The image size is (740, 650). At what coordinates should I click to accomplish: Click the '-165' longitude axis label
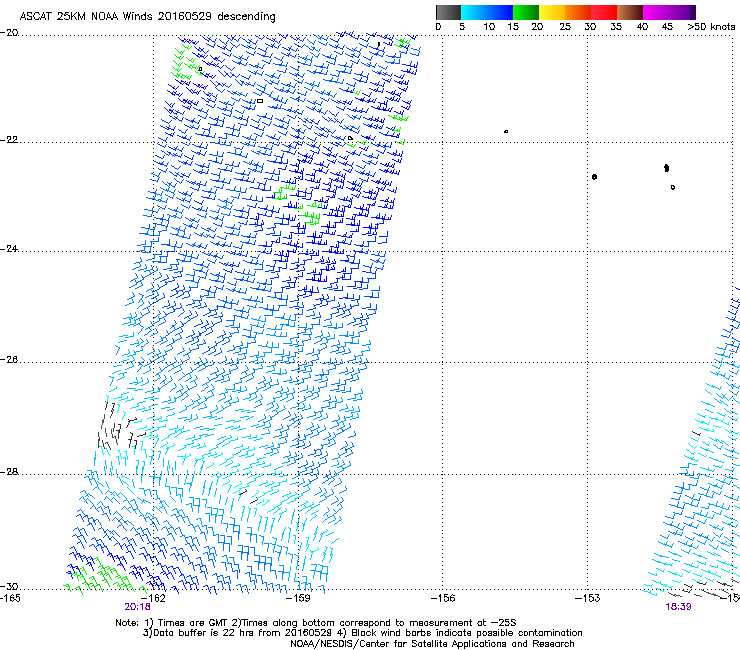pos(10,598)
